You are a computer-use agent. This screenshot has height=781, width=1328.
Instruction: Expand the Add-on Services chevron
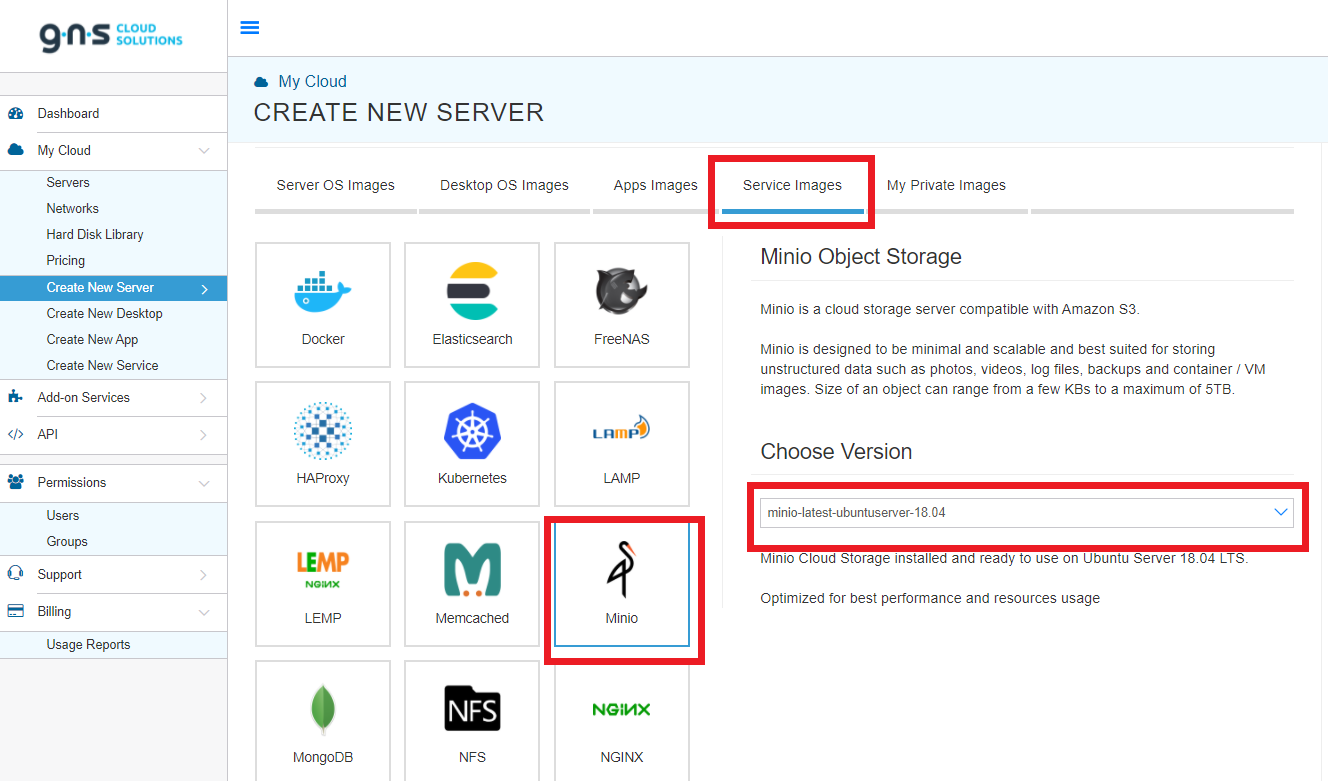tap(204, 398)
